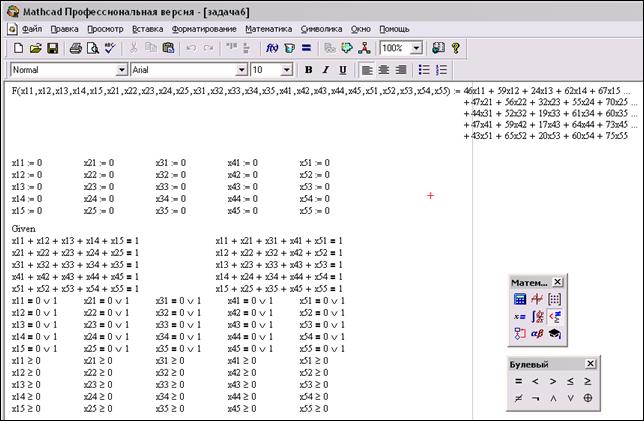Open the Matrix palette icon
644x421 pixels.
pyautogui.click(x=554, y=299)
